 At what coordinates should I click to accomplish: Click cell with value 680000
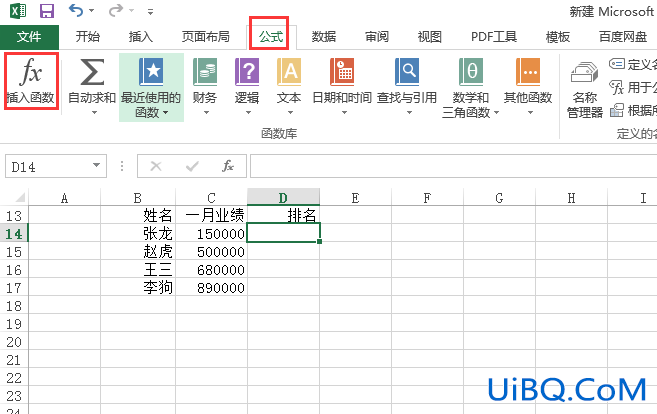[x=212, y=269]
